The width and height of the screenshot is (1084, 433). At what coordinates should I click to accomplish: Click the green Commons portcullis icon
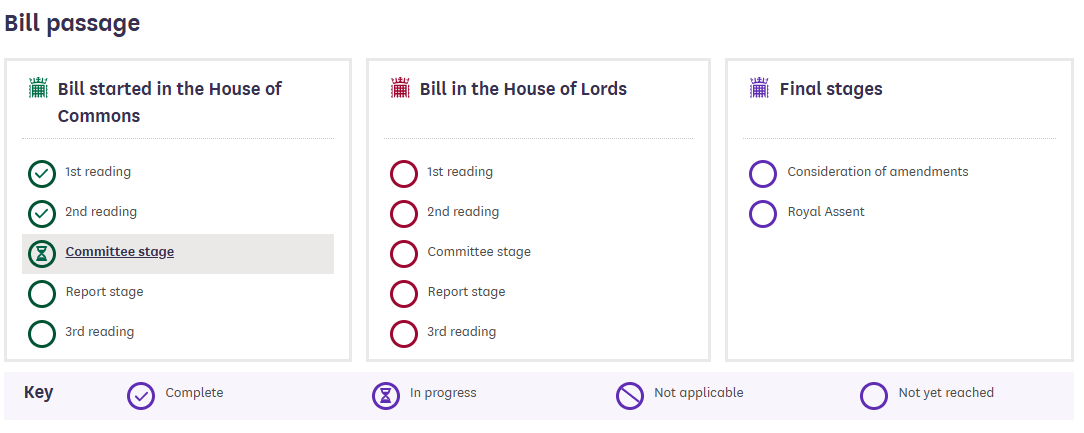click(38, 88)
